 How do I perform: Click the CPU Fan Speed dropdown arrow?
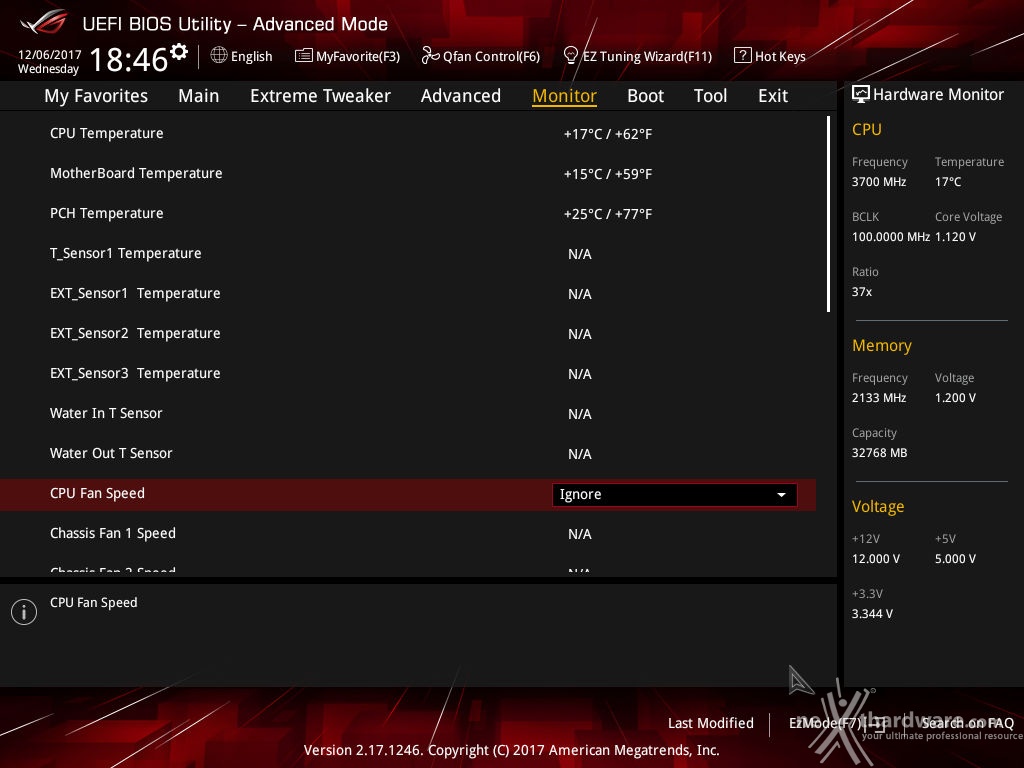pos(781,494)
